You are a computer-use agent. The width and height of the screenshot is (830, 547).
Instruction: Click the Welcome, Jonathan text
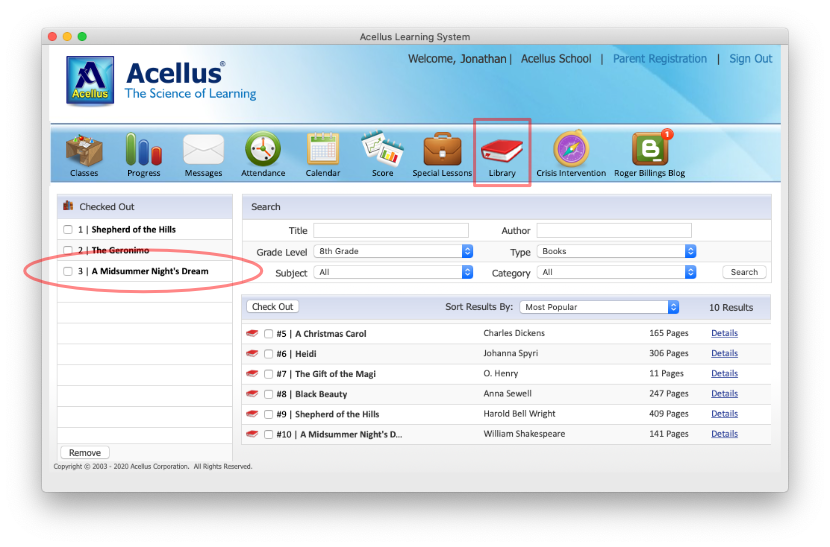coord(457,59)
